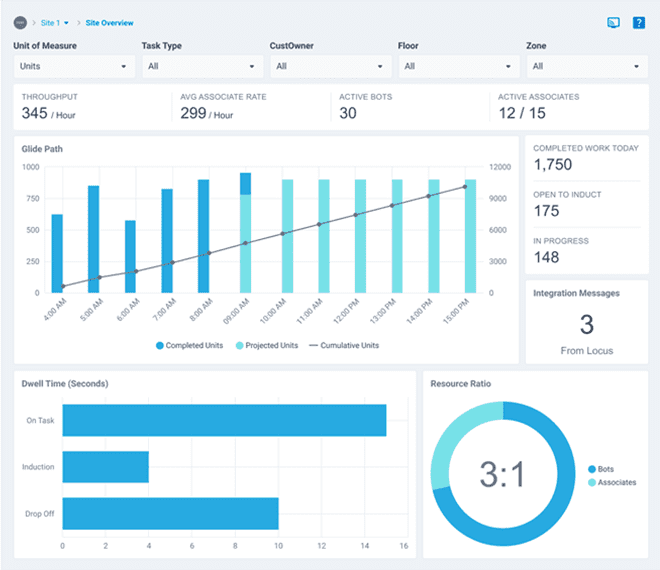Click the On Task dwell time bar
This screenshot has height=570, width=660.
[224, 421]
